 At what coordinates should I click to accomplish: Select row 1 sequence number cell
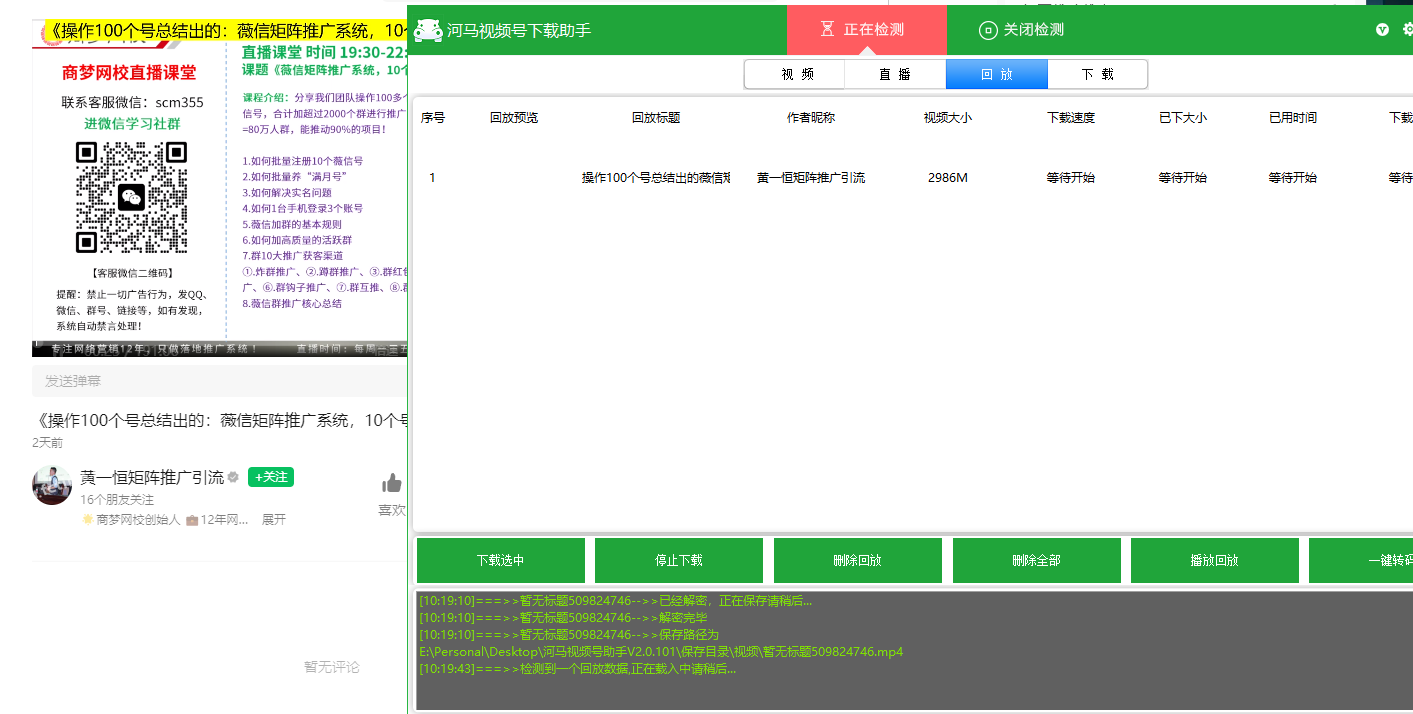(x=432, y=178)
